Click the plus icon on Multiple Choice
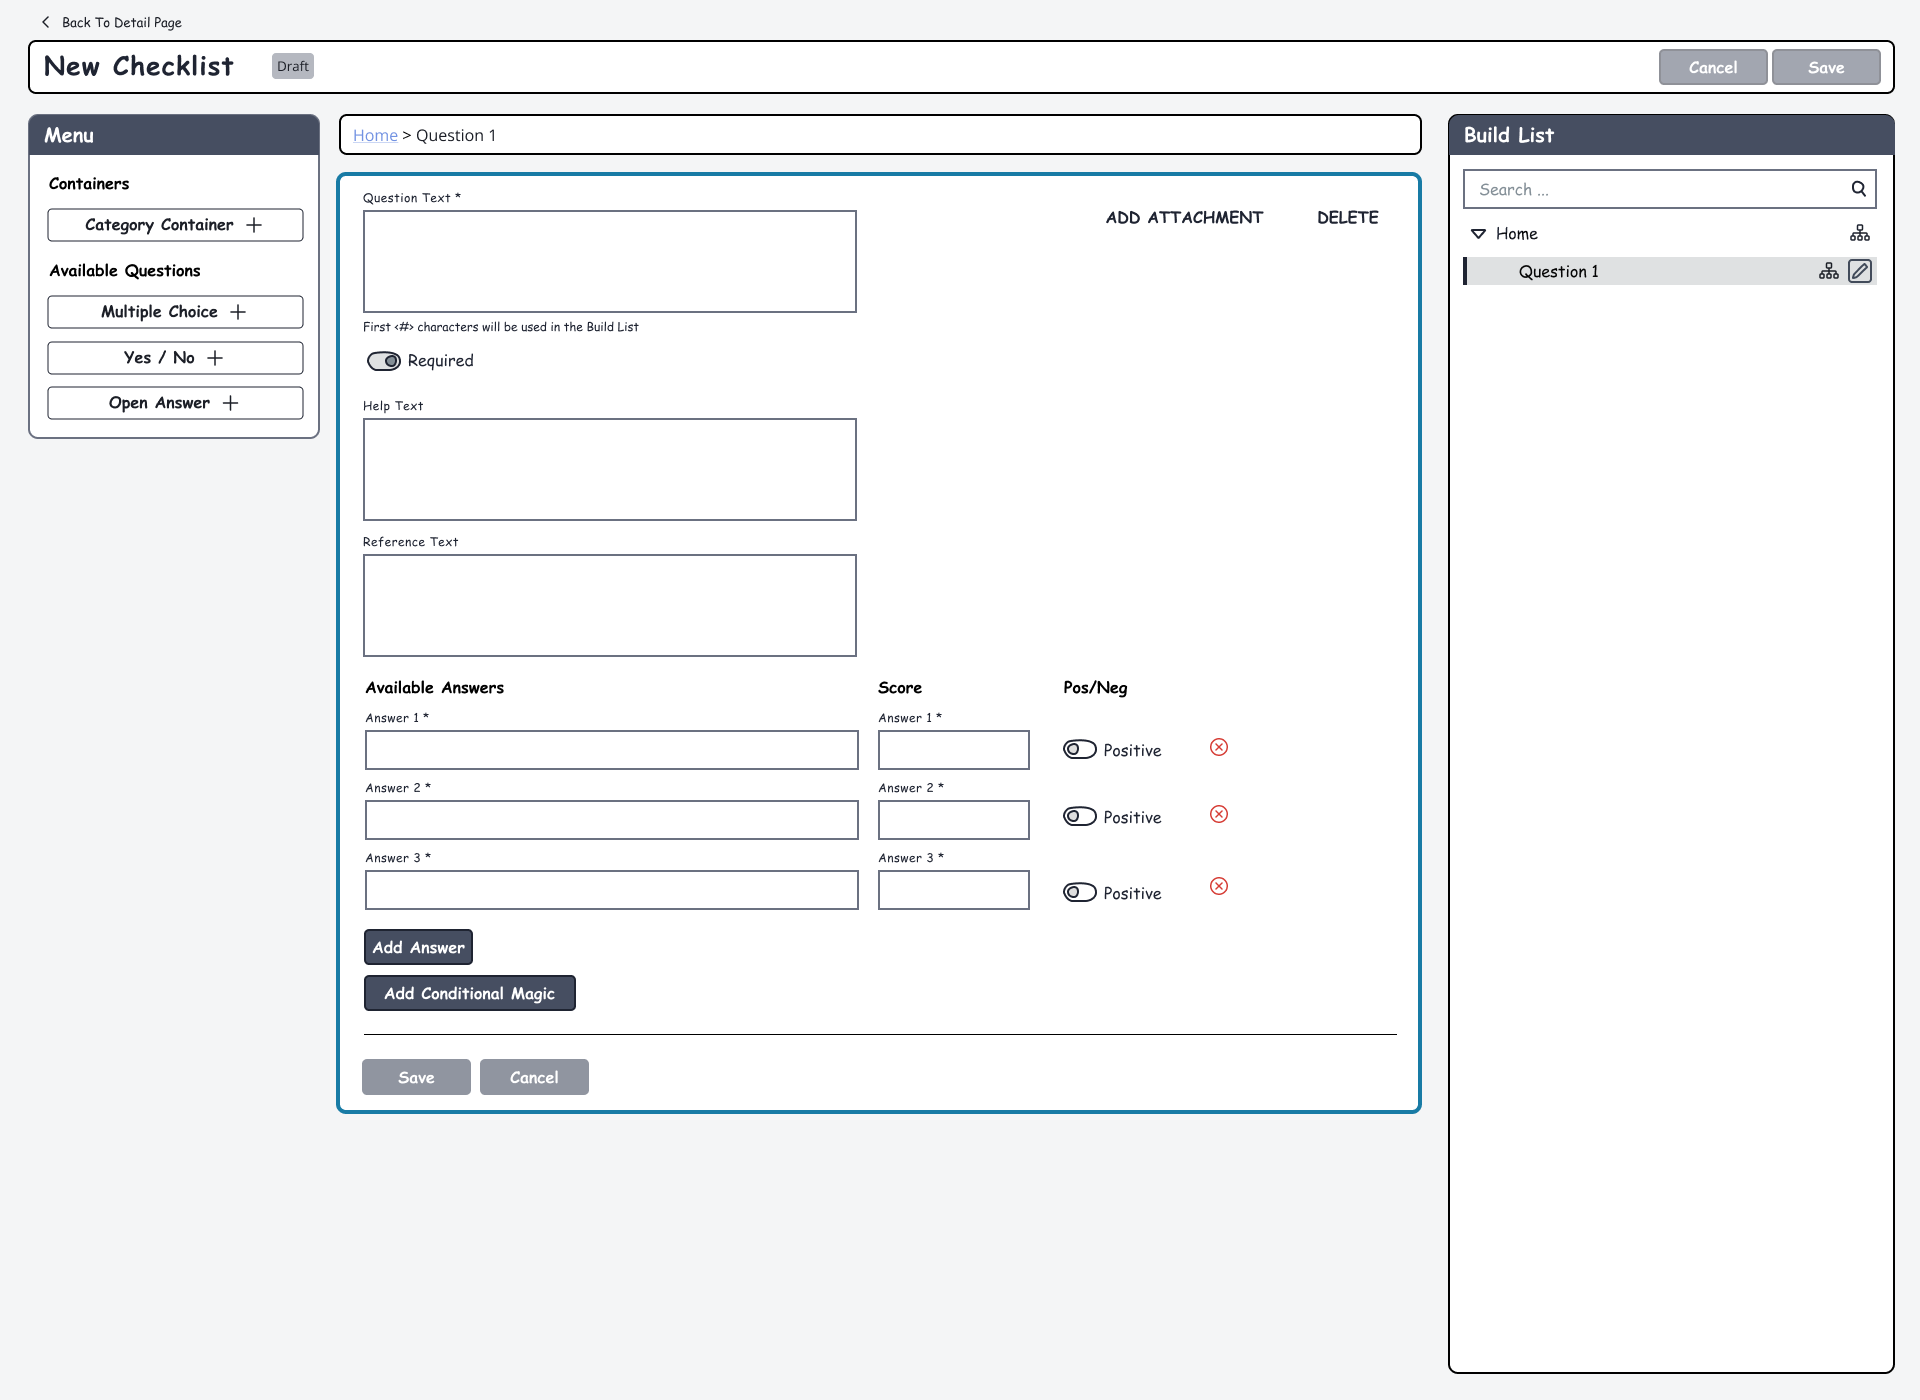The image size is (1920, 1400). 238,312
